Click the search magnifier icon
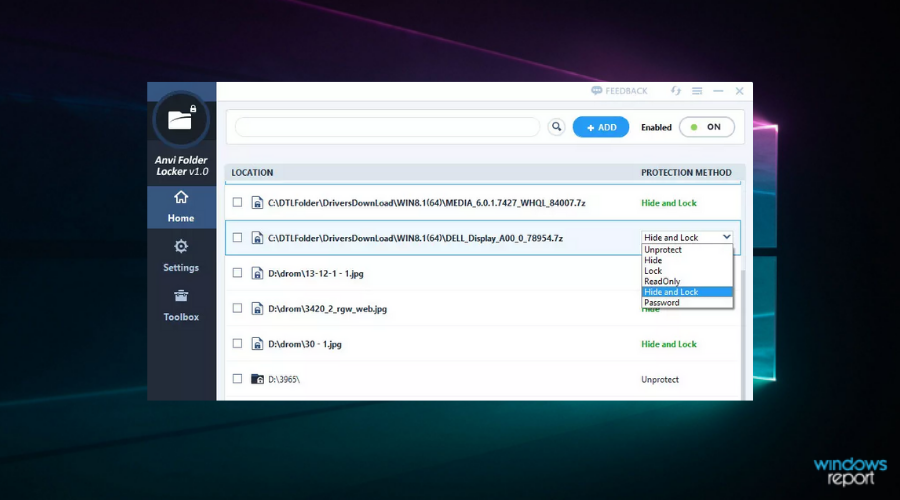The width and height of the screenshot is (900, 500). tap(556, 127)
